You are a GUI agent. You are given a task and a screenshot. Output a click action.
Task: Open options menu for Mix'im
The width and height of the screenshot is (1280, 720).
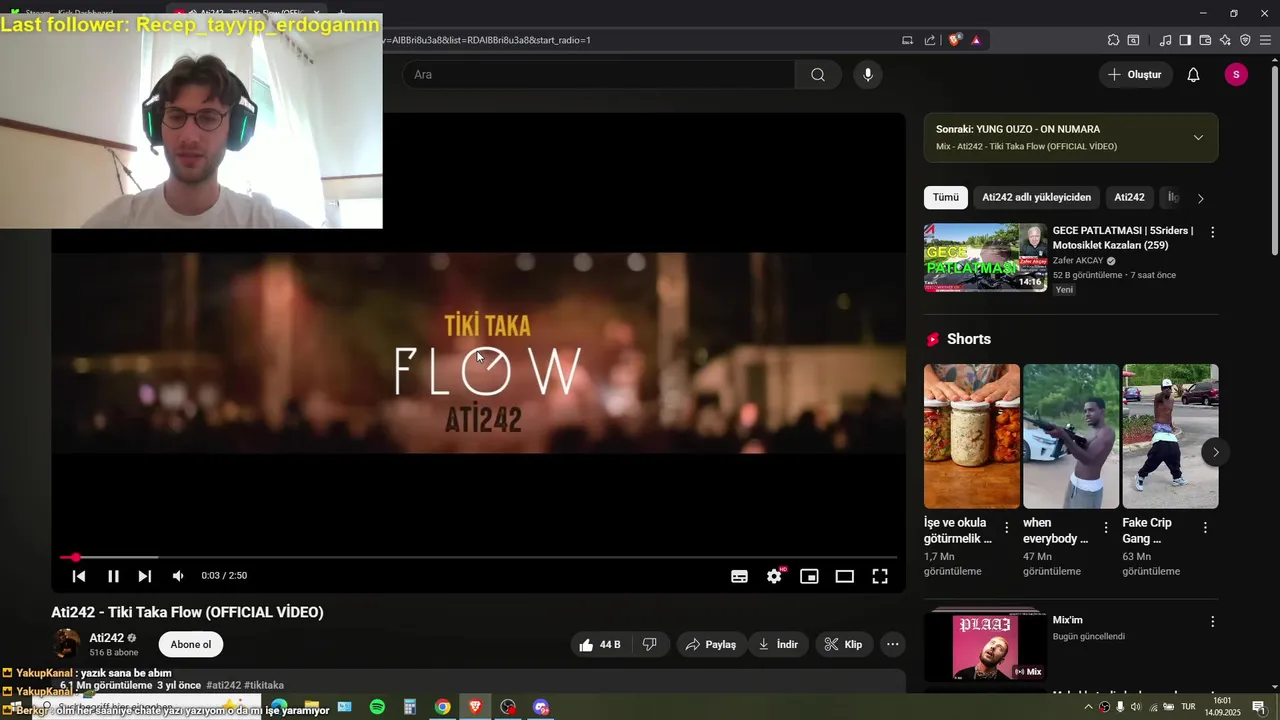pos(1212,622)
